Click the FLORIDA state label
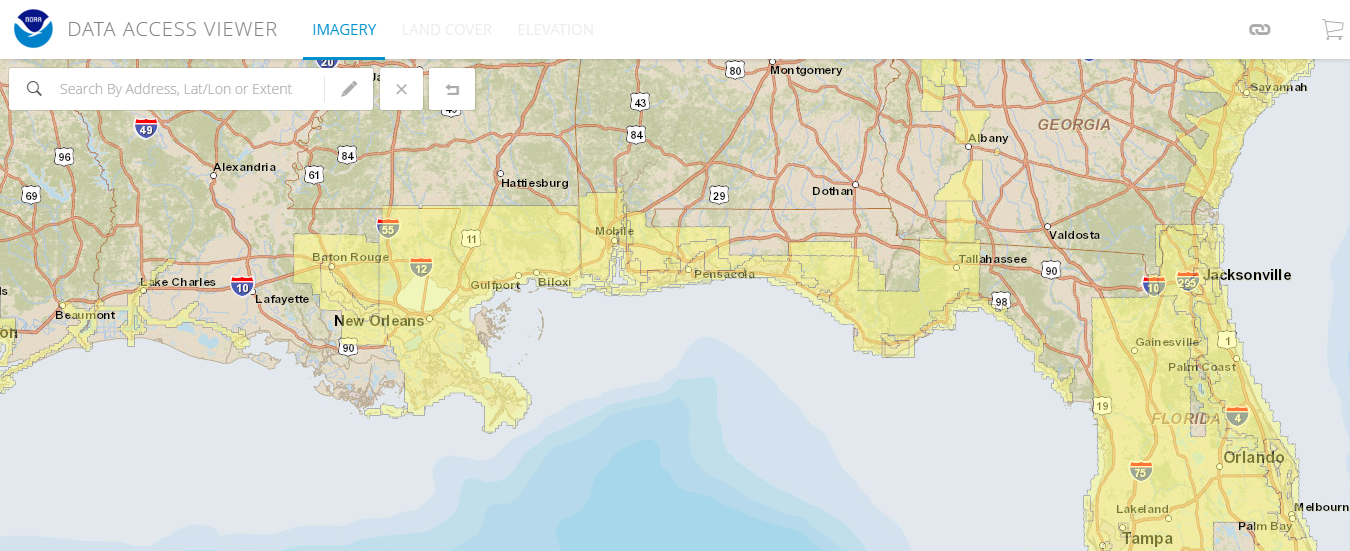Viewport: 1350px width, 551px height. click(x=1186, y=418)
